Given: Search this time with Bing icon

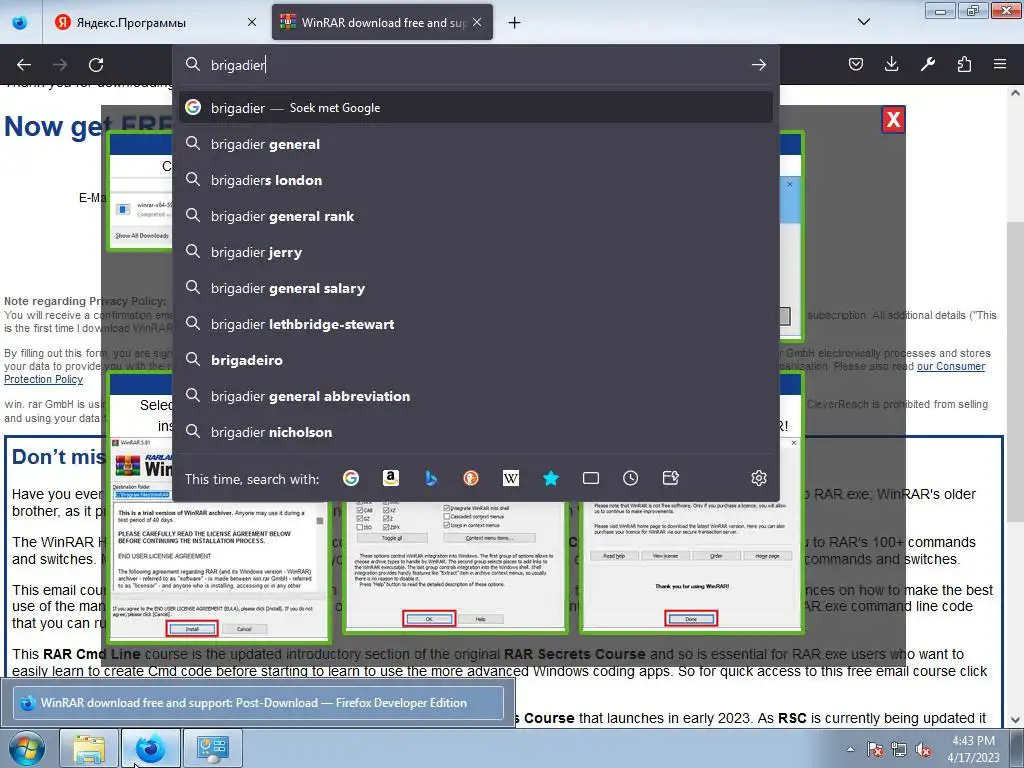Looking at the screenshot, I should coord(431,478).
